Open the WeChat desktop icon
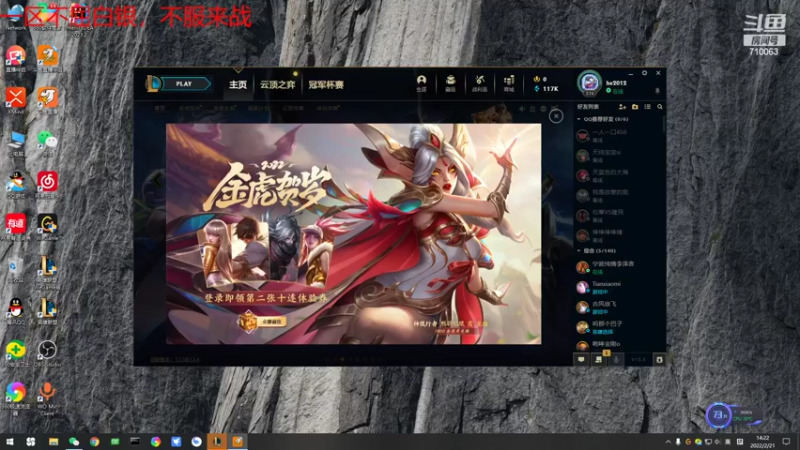 click(x=47, y=142)
